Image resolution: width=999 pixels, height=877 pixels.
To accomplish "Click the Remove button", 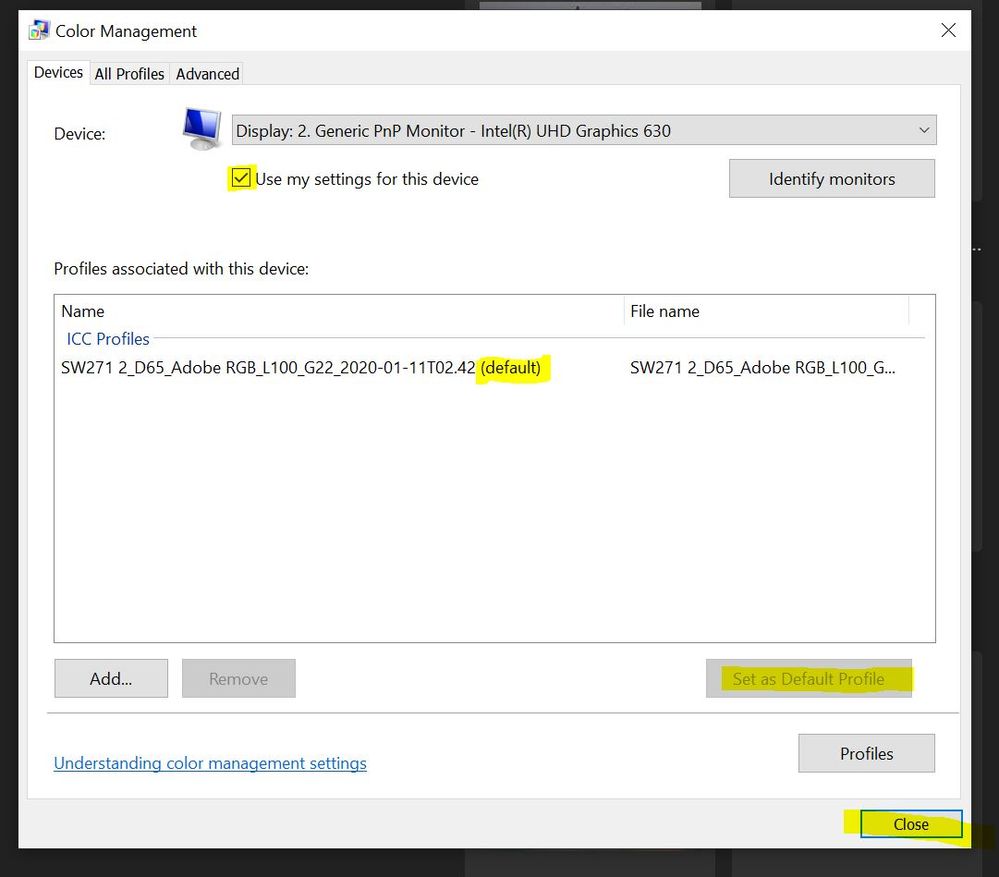I will click(x=238, y=678).
